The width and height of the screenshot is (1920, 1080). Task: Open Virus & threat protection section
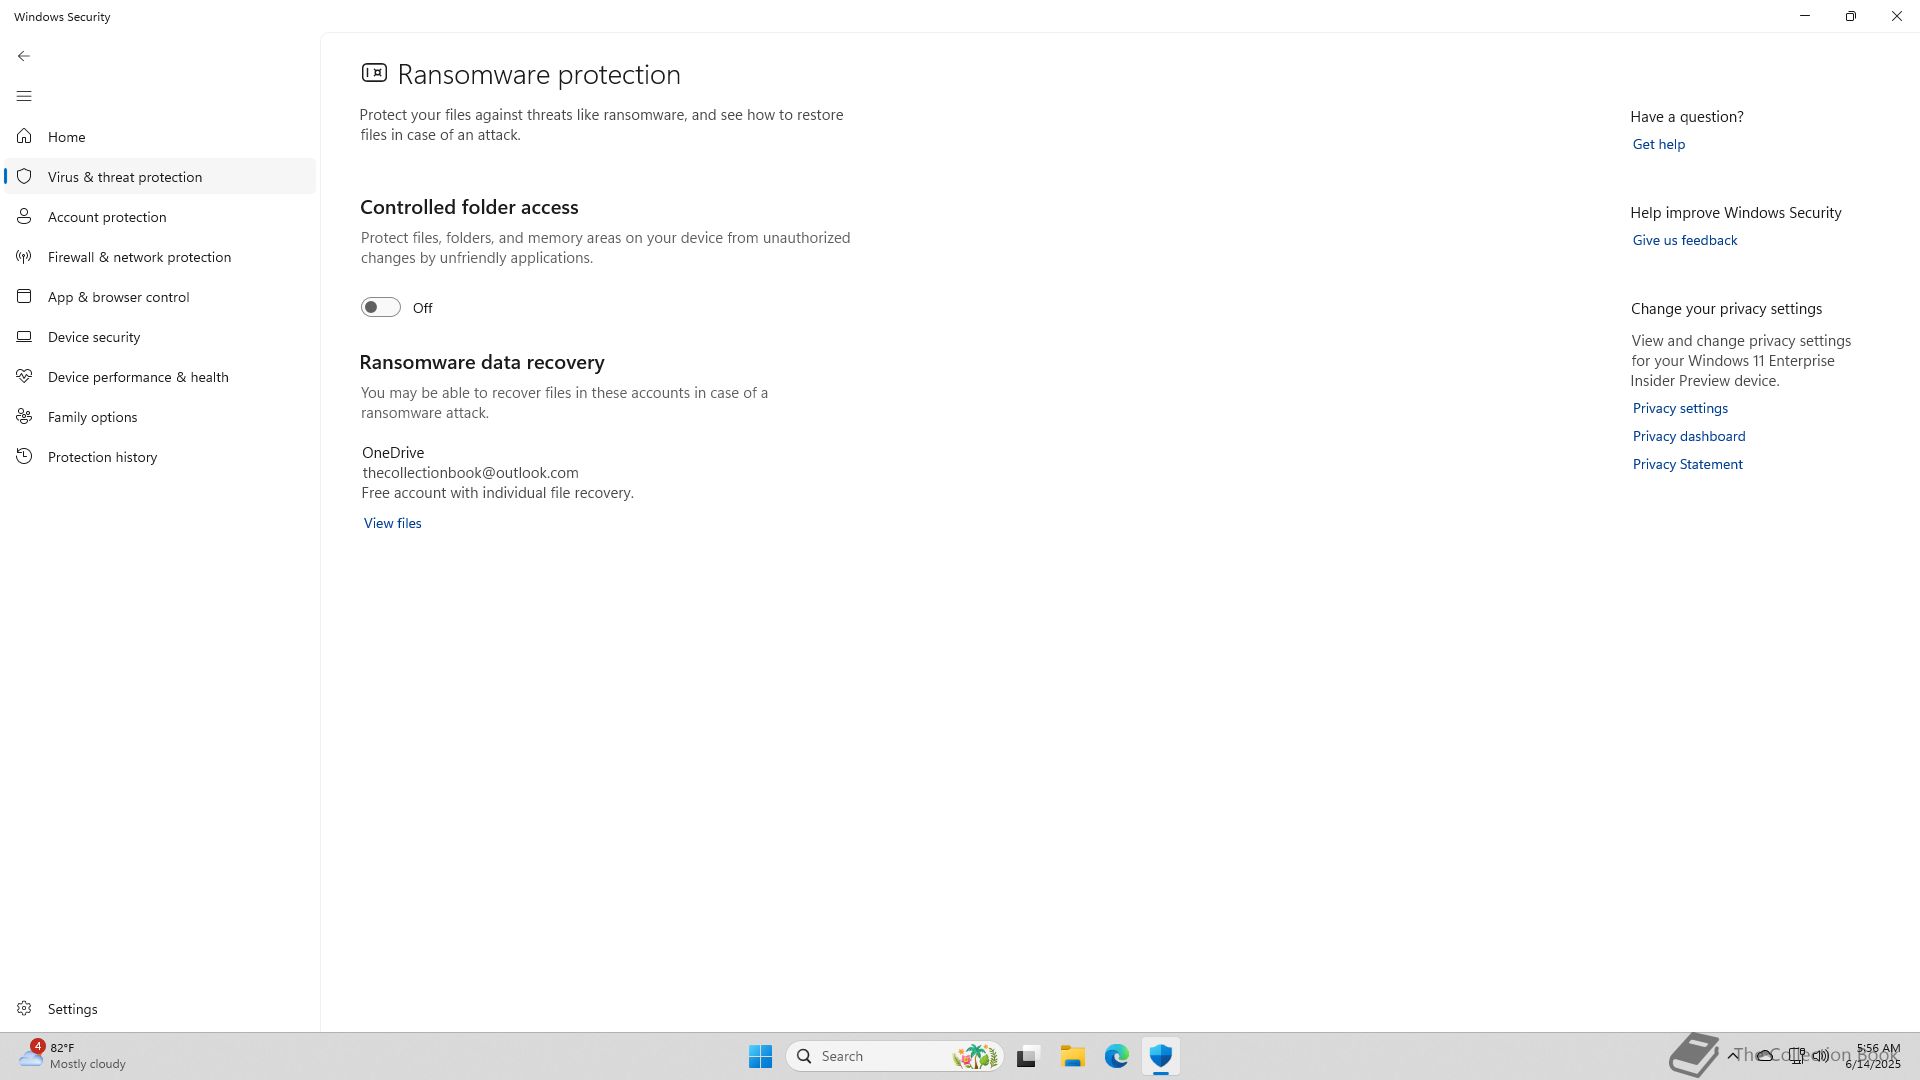(125, 177)
